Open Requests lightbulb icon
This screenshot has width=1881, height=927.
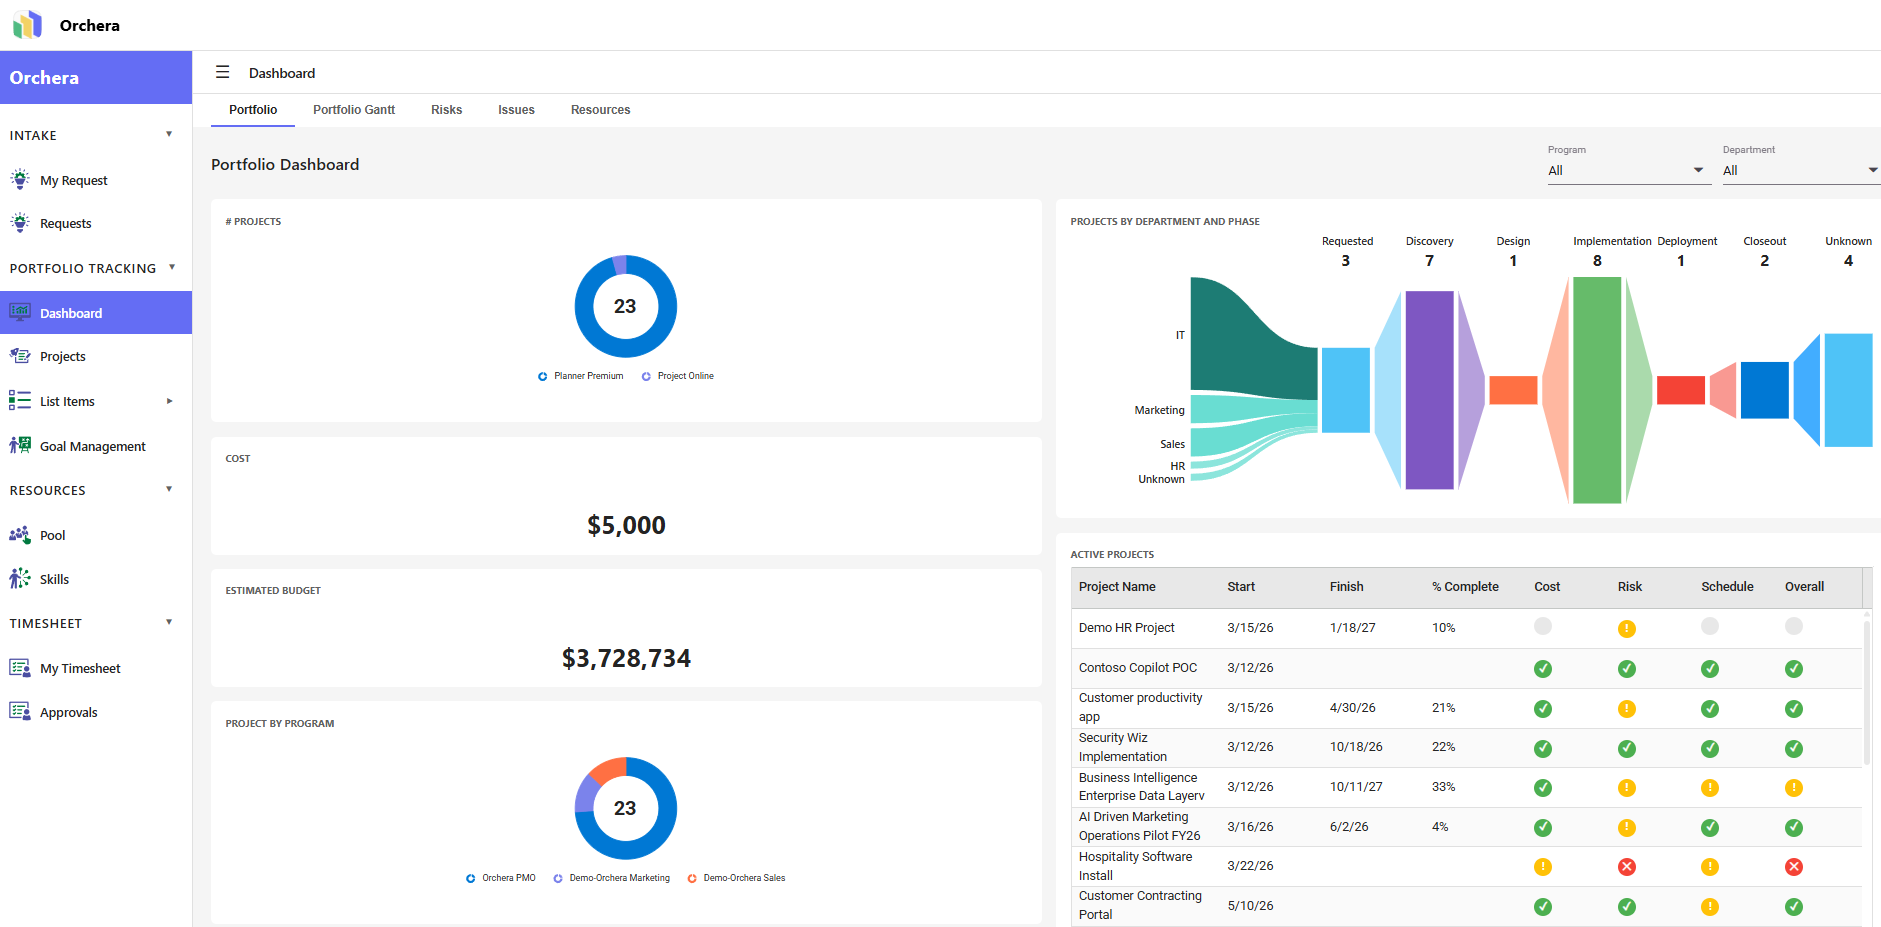[x=20, y=222]
